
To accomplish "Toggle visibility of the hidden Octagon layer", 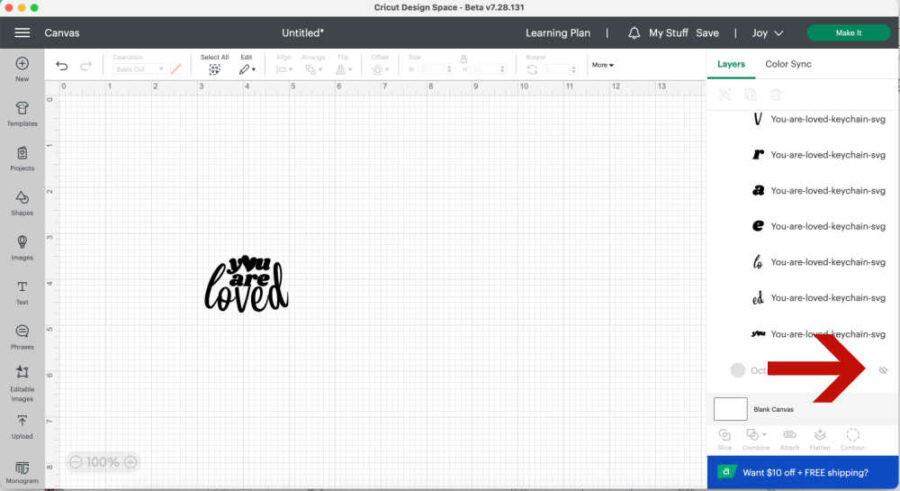I will (x=883, y=370).
